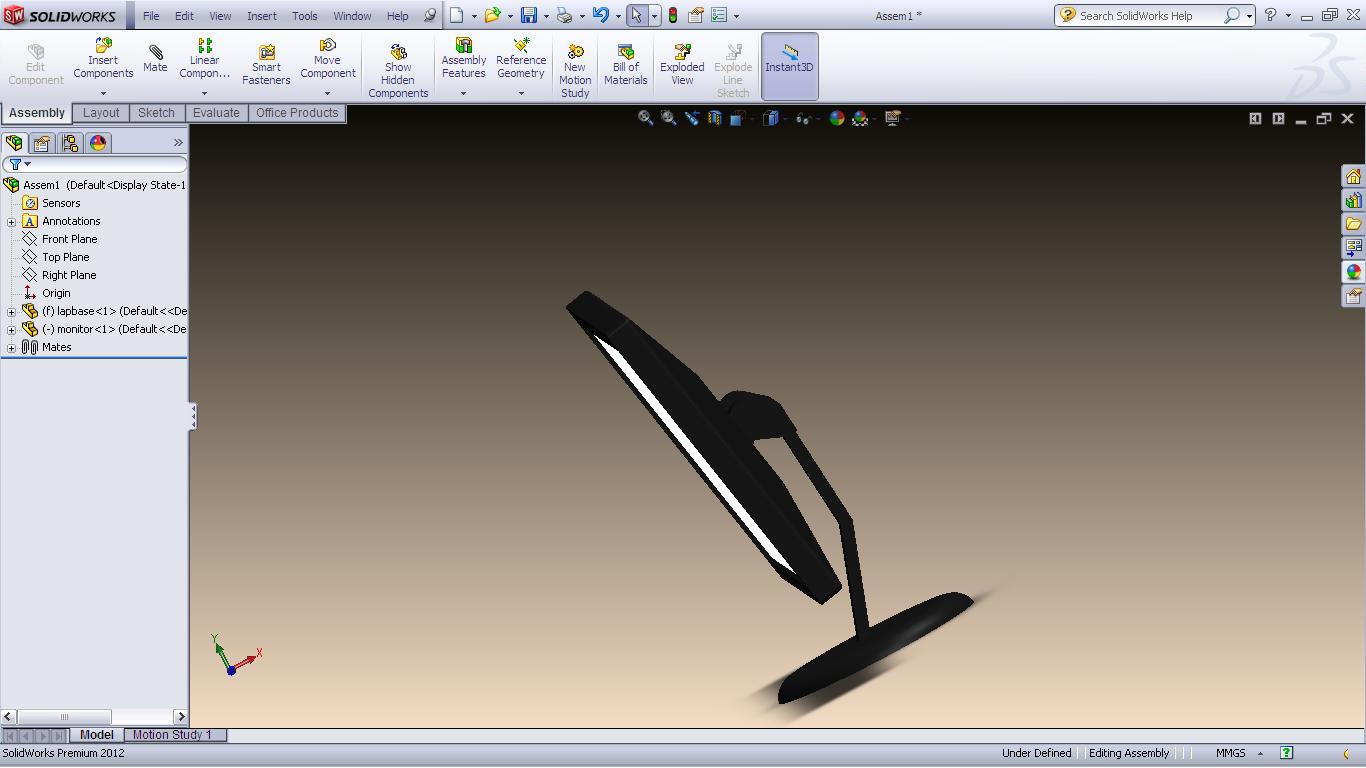
Task: Click the Undo arrow icon
Action: 601,15
